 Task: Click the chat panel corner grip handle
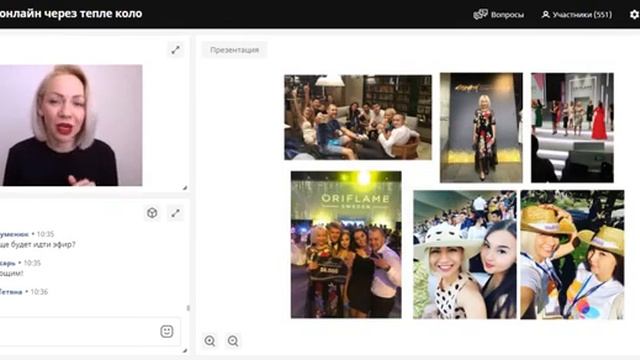pyautogui.click(x=184, y=350)
